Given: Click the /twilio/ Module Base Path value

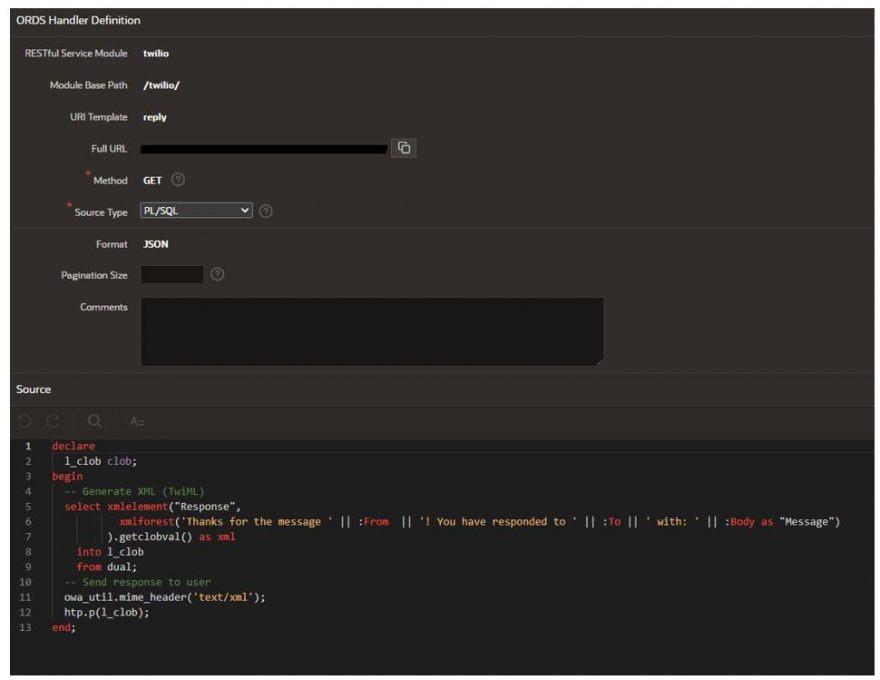Looking at the screenshot, I should (160, 85).
